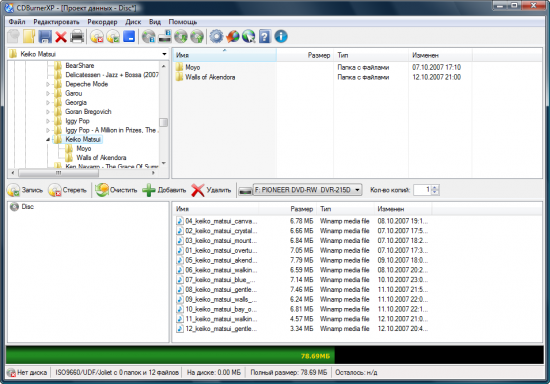Screen dimensions: 550x384
Task: Click the copies count input field
Action: tap(422, 190)
